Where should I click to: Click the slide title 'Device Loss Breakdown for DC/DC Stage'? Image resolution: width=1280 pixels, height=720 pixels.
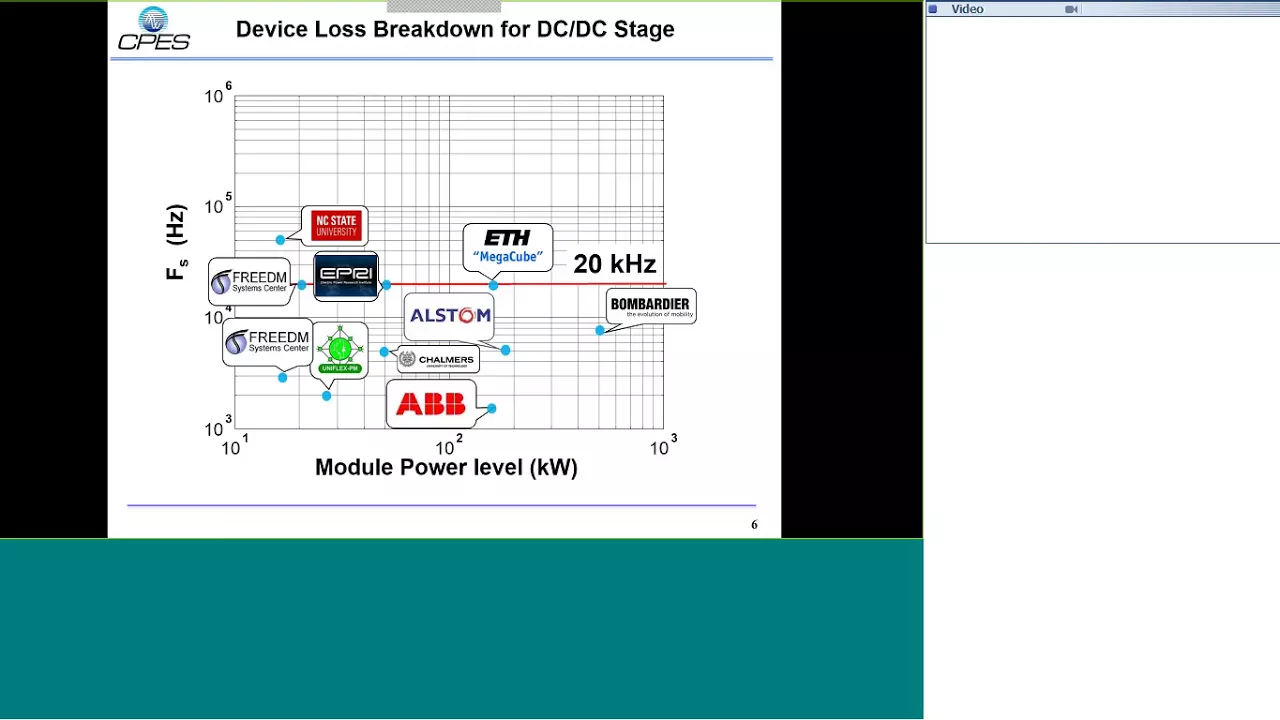point(455,29)
